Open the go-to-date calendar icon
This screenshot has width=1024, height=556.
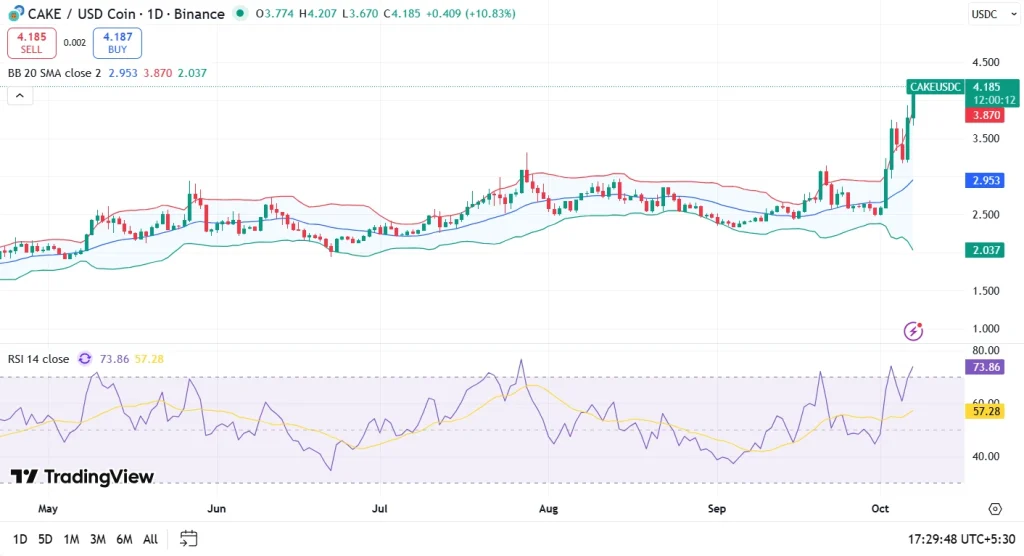(188, 539)
